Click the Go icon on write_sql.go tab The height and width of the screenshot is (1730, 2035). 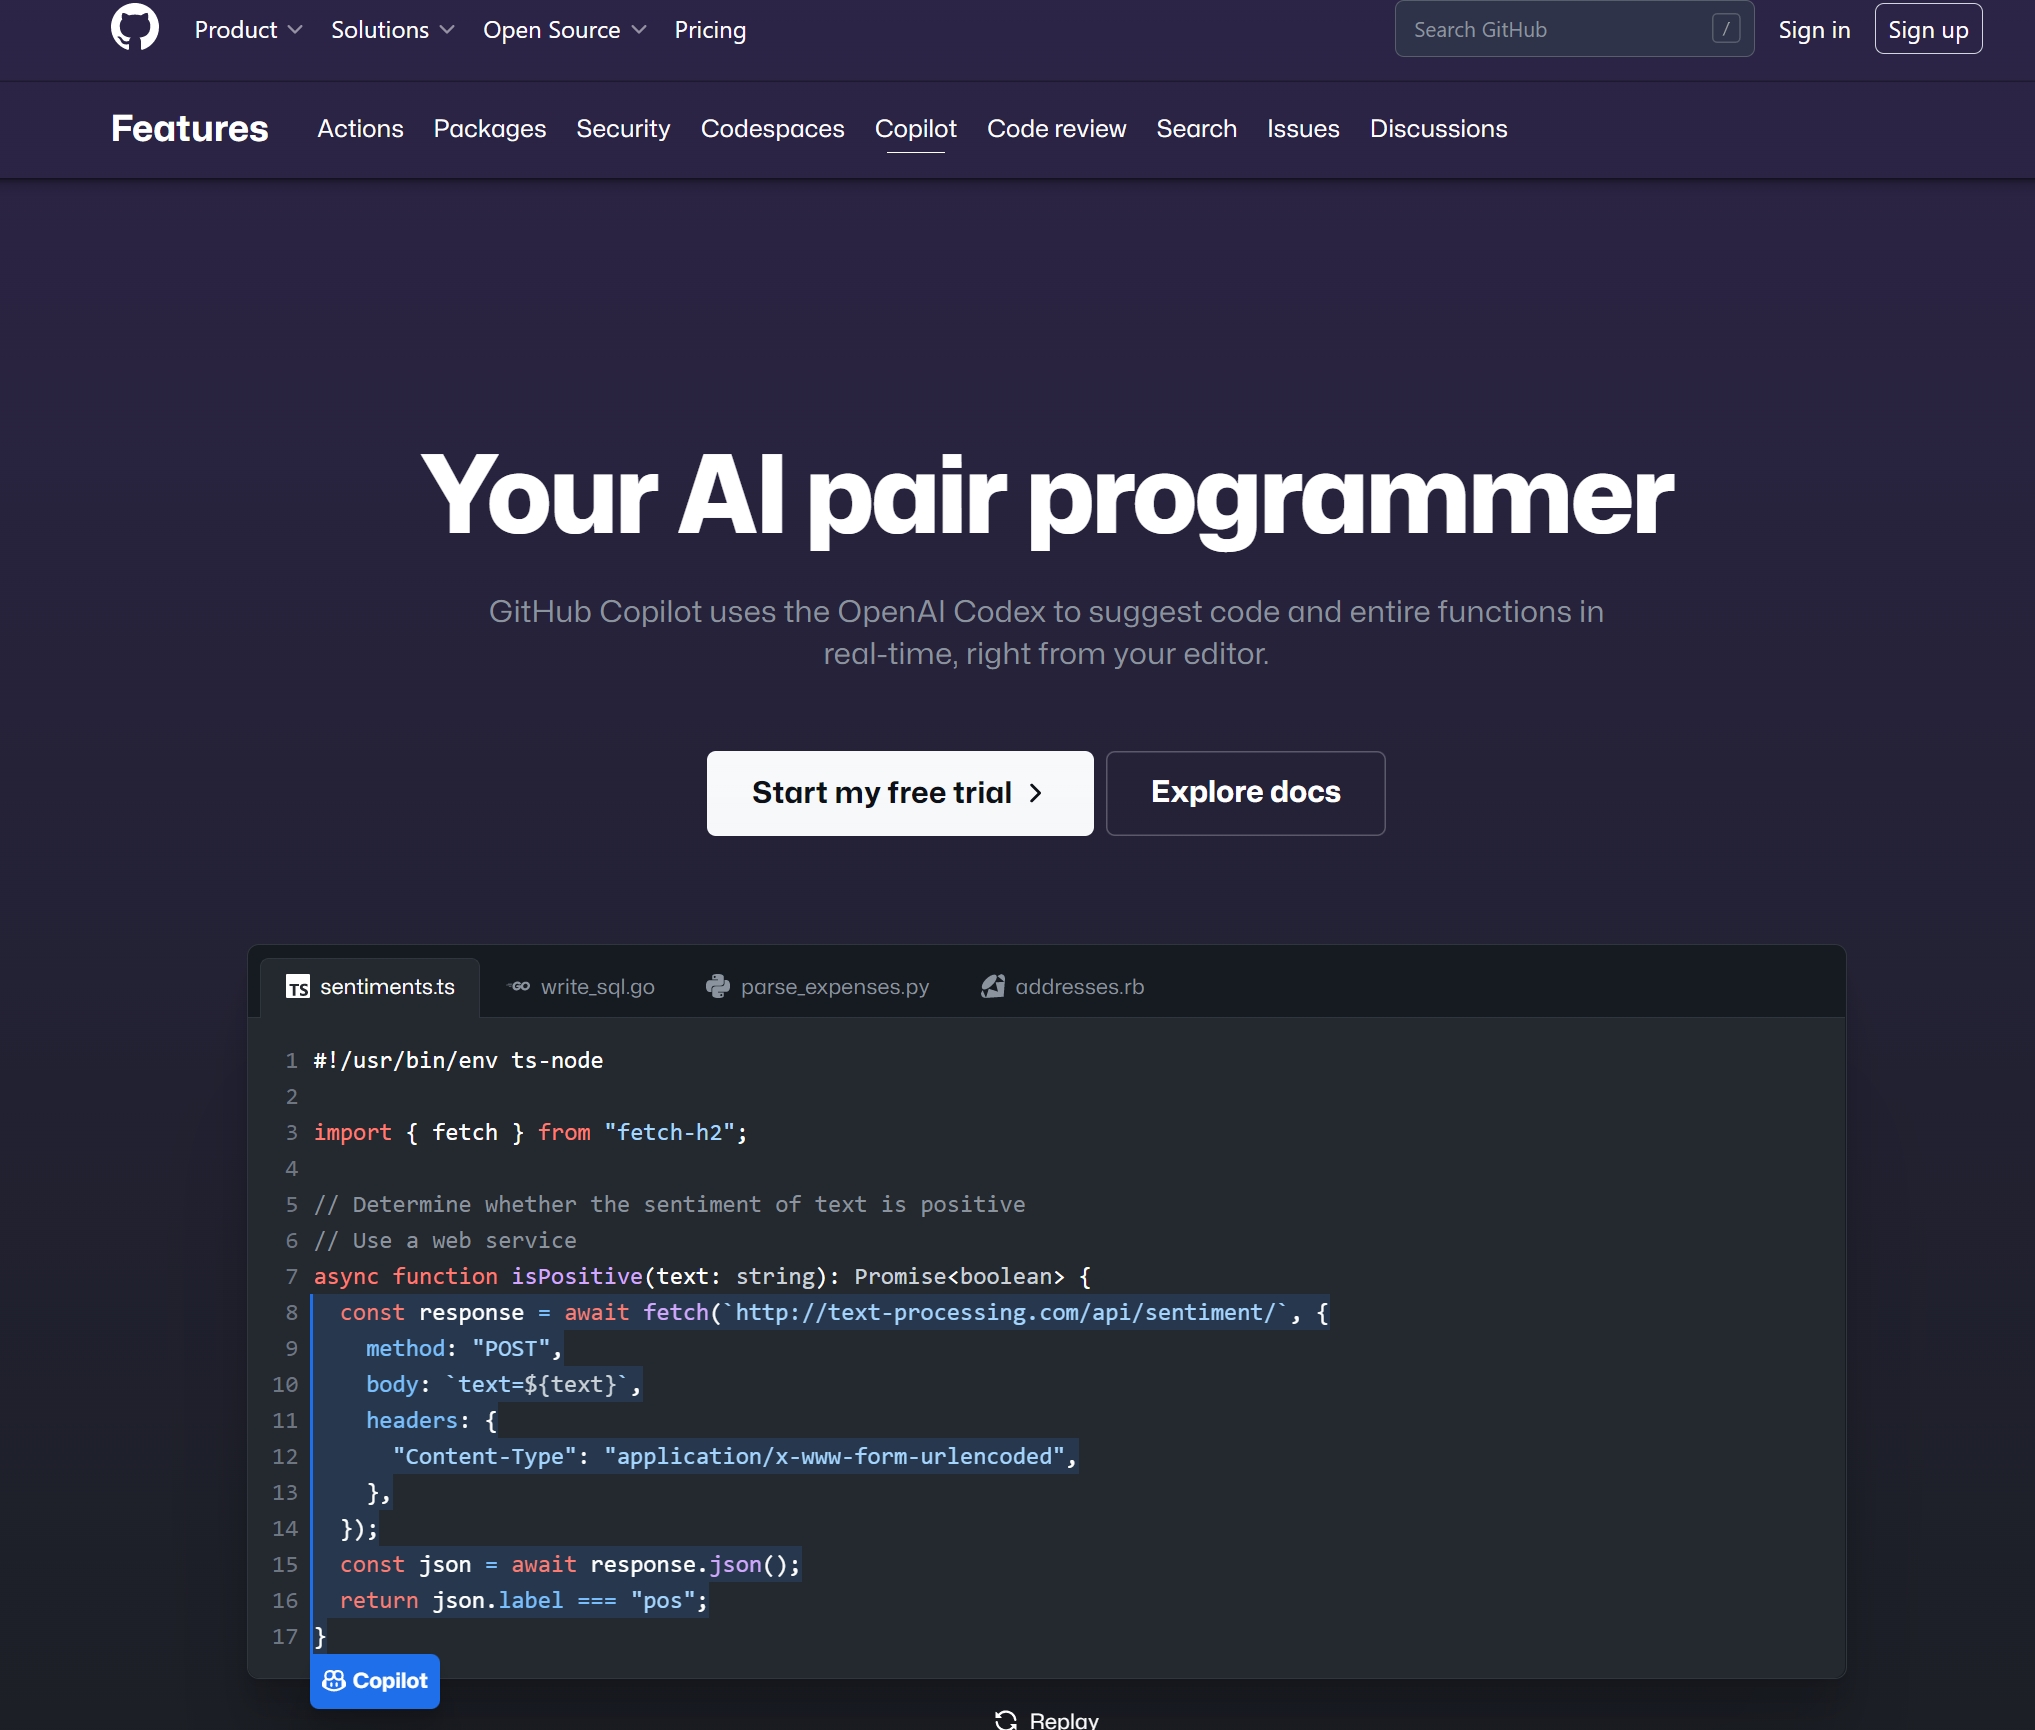(519, 986)
